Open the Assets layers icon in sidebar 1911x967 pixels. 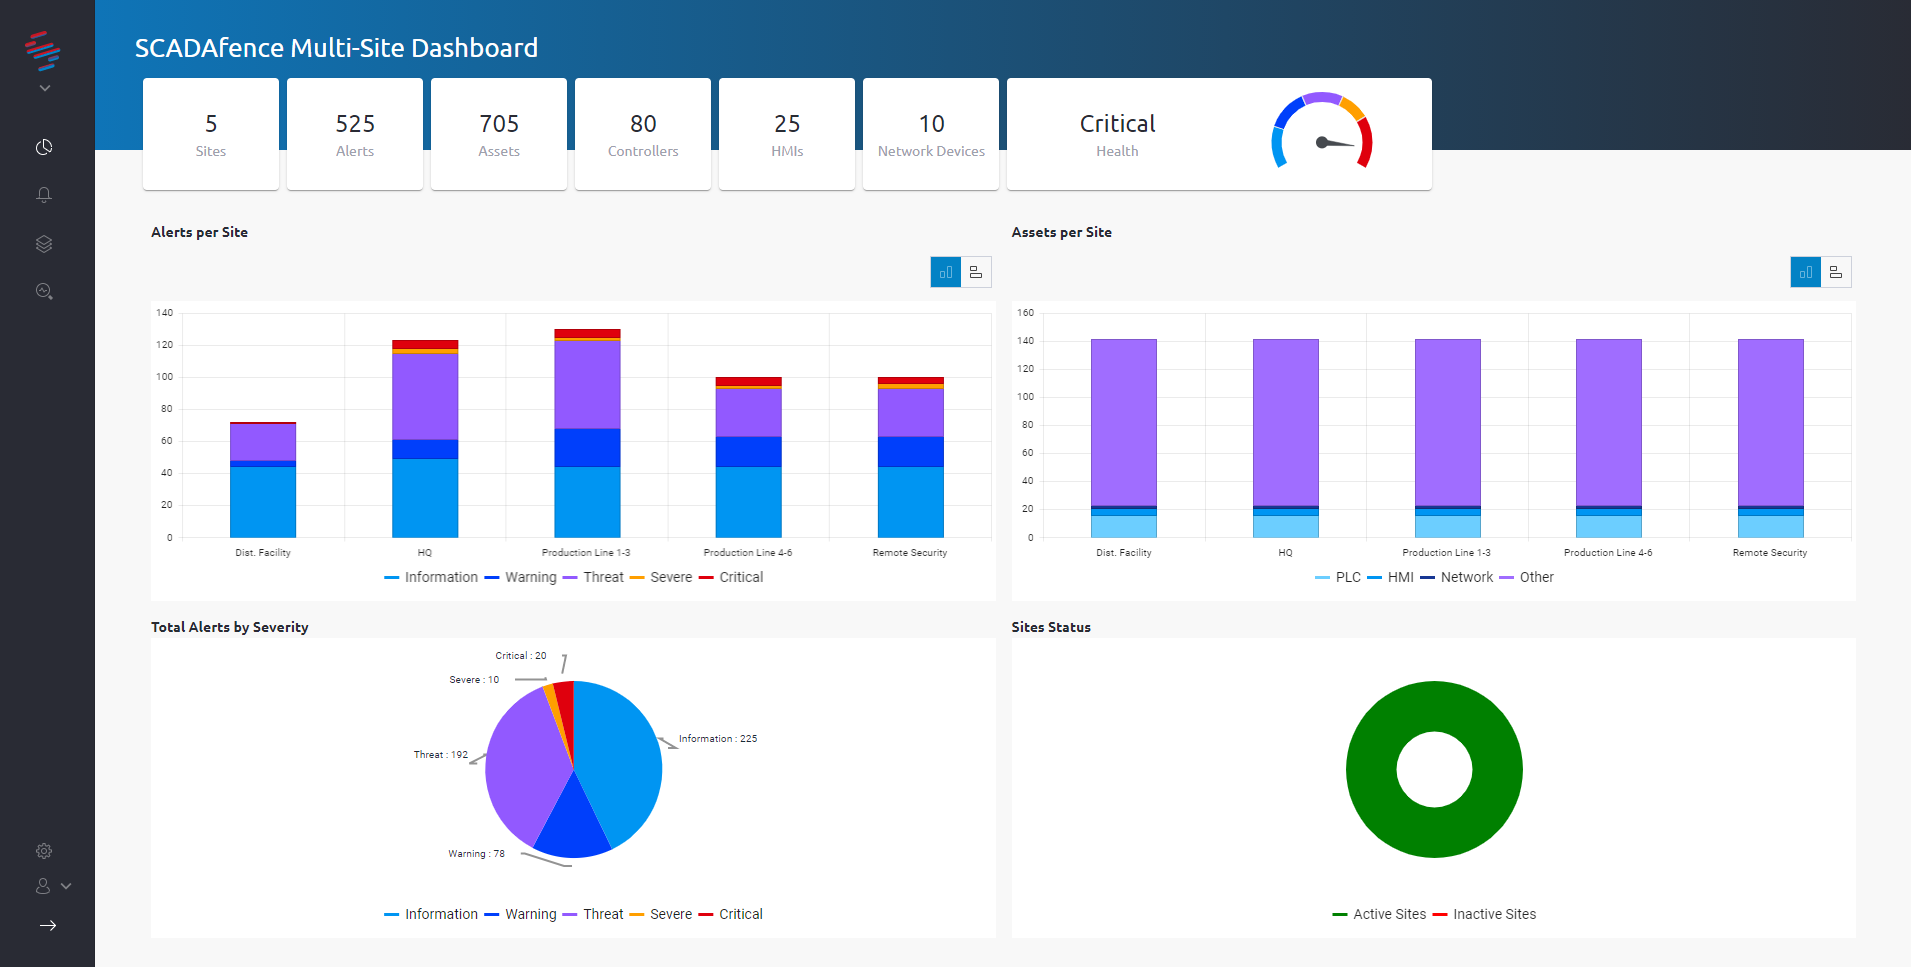44,243
